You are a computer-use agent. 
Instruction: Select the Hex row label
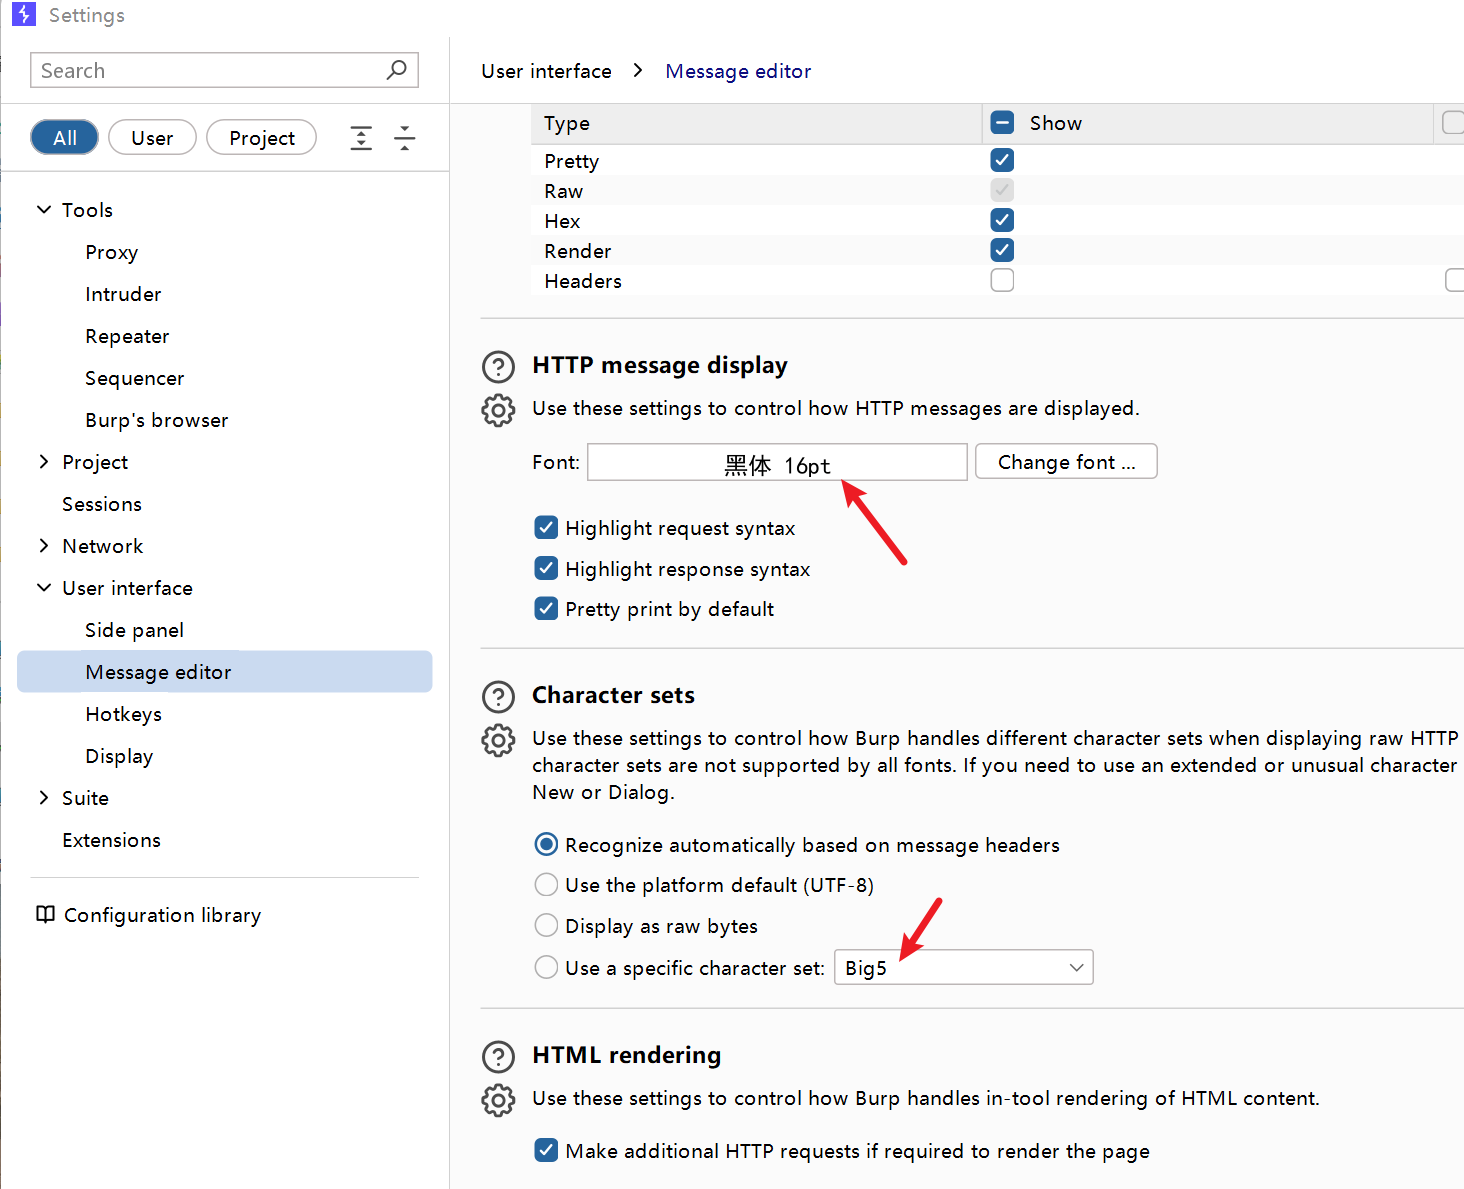point(562,221)
